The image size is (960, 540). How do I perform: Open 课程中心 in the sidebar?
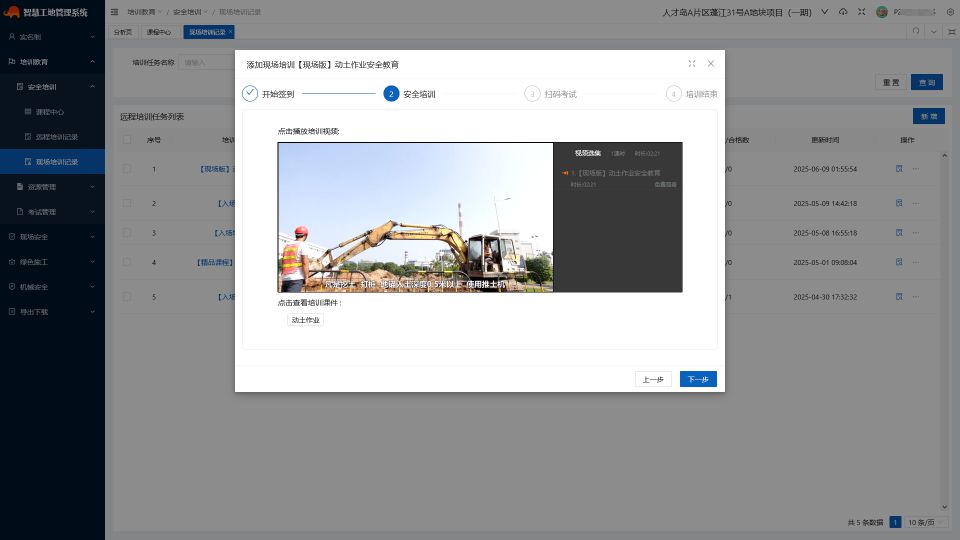[x=52, y=112]
